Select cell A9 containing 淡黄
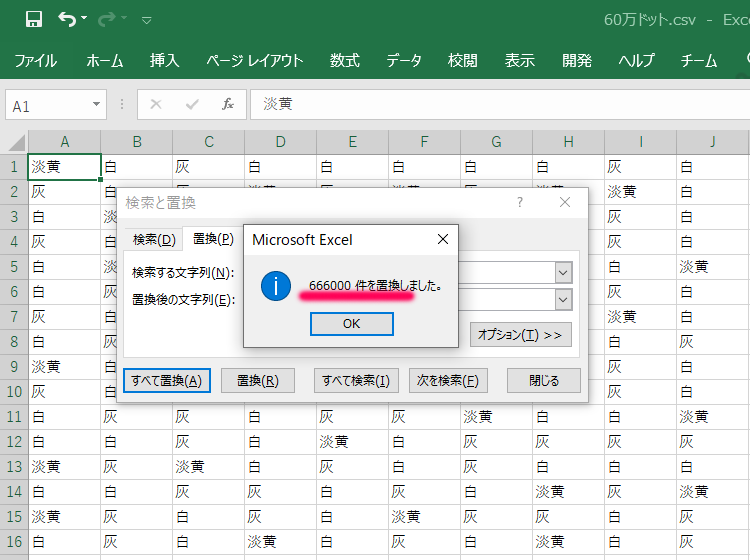Image resolution: width=750 pixels, height=560 pixels. point(65,367)
